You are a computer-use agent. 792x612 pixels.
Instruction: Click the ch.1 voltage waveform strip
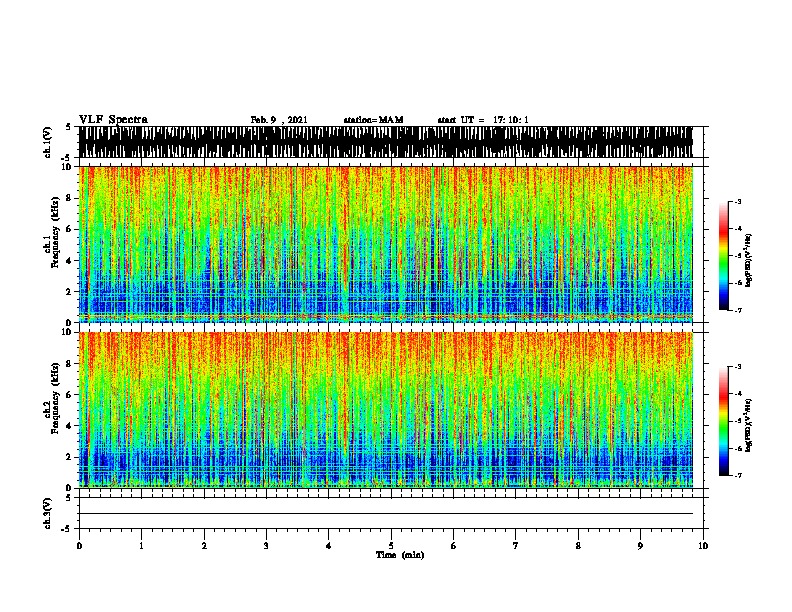pos(386,142)
